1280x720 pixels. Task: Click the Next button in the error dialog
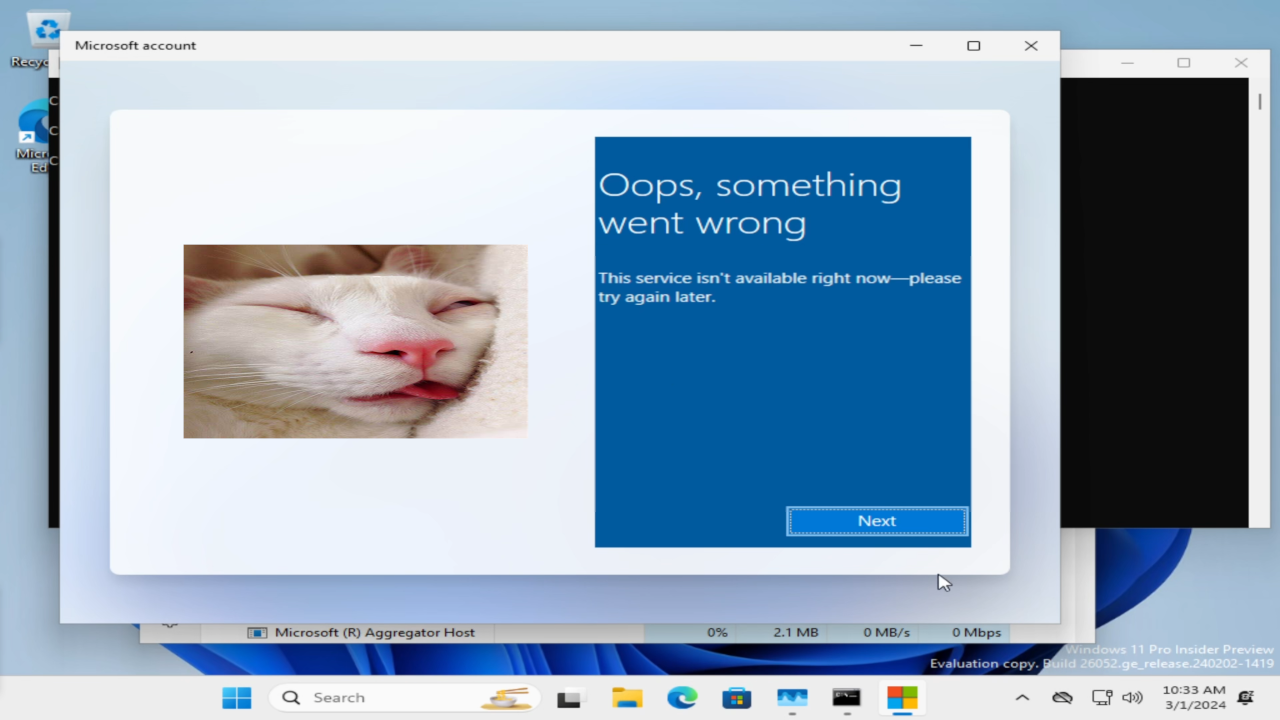point(877,521)
